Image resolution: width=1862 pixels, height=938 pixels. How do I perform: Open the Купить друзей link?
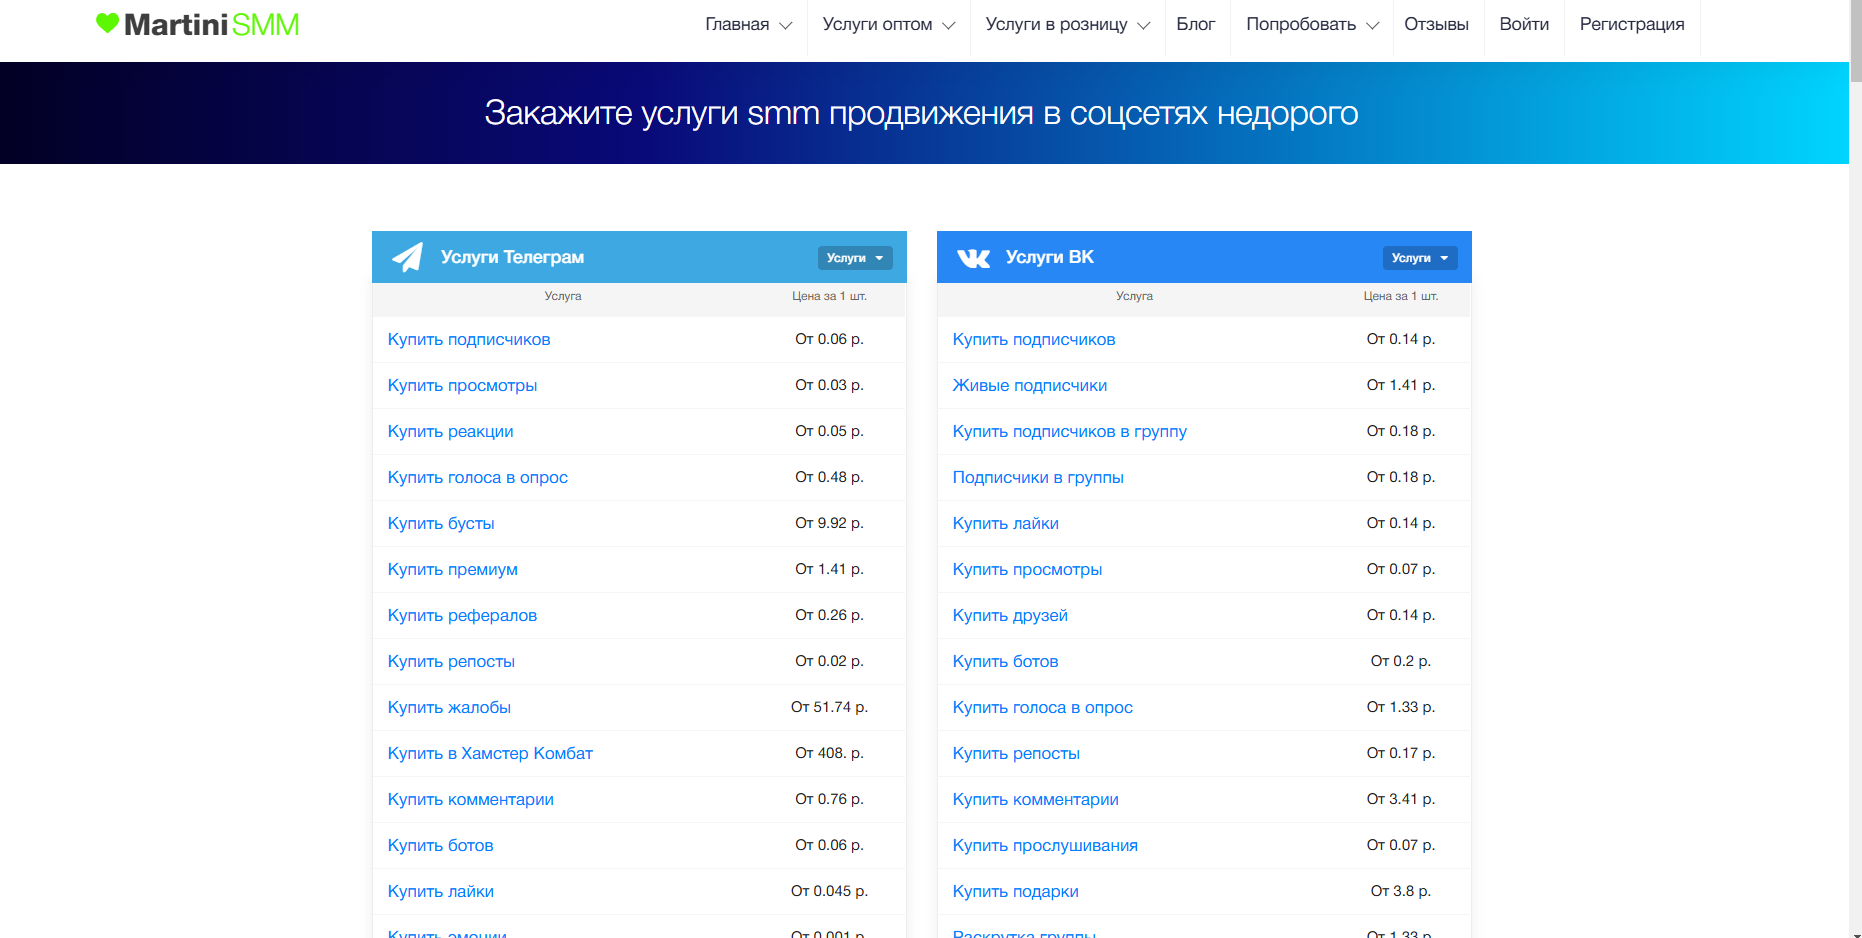(x=1010, y=616)
